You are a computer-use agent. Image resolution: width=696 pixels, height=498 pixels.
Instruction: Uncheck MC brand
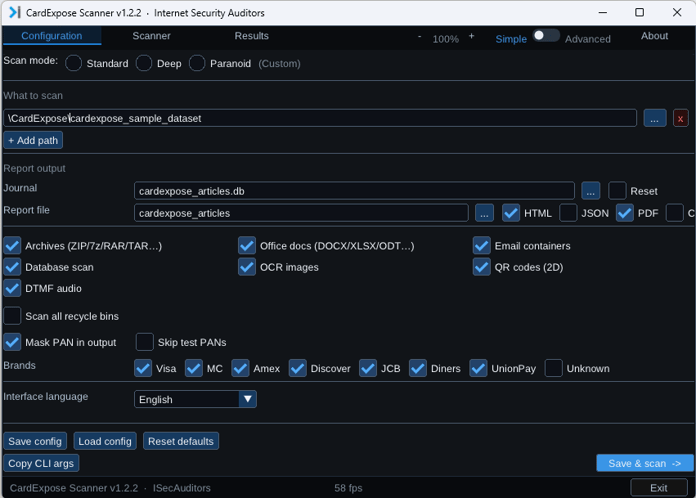tap(194, 368)
